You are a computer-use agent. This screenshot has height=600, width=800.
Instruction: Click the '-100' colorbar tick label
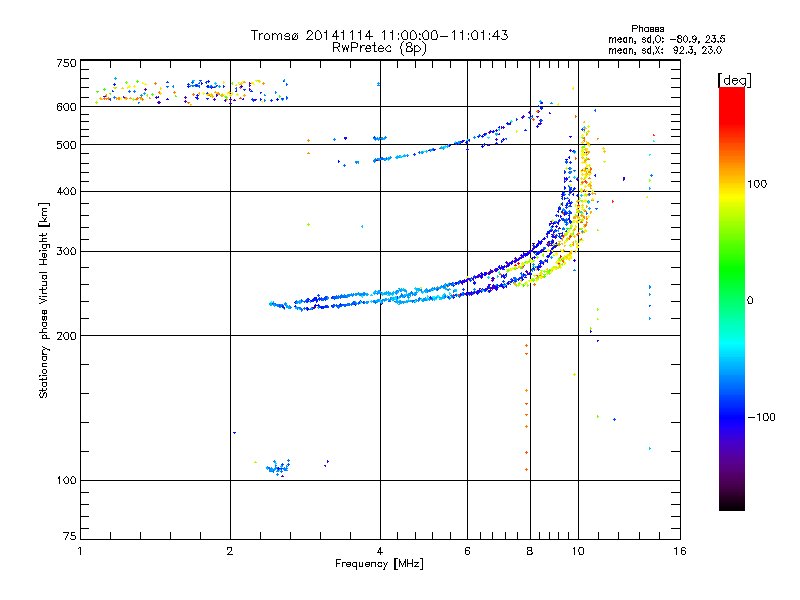point(761,417)
